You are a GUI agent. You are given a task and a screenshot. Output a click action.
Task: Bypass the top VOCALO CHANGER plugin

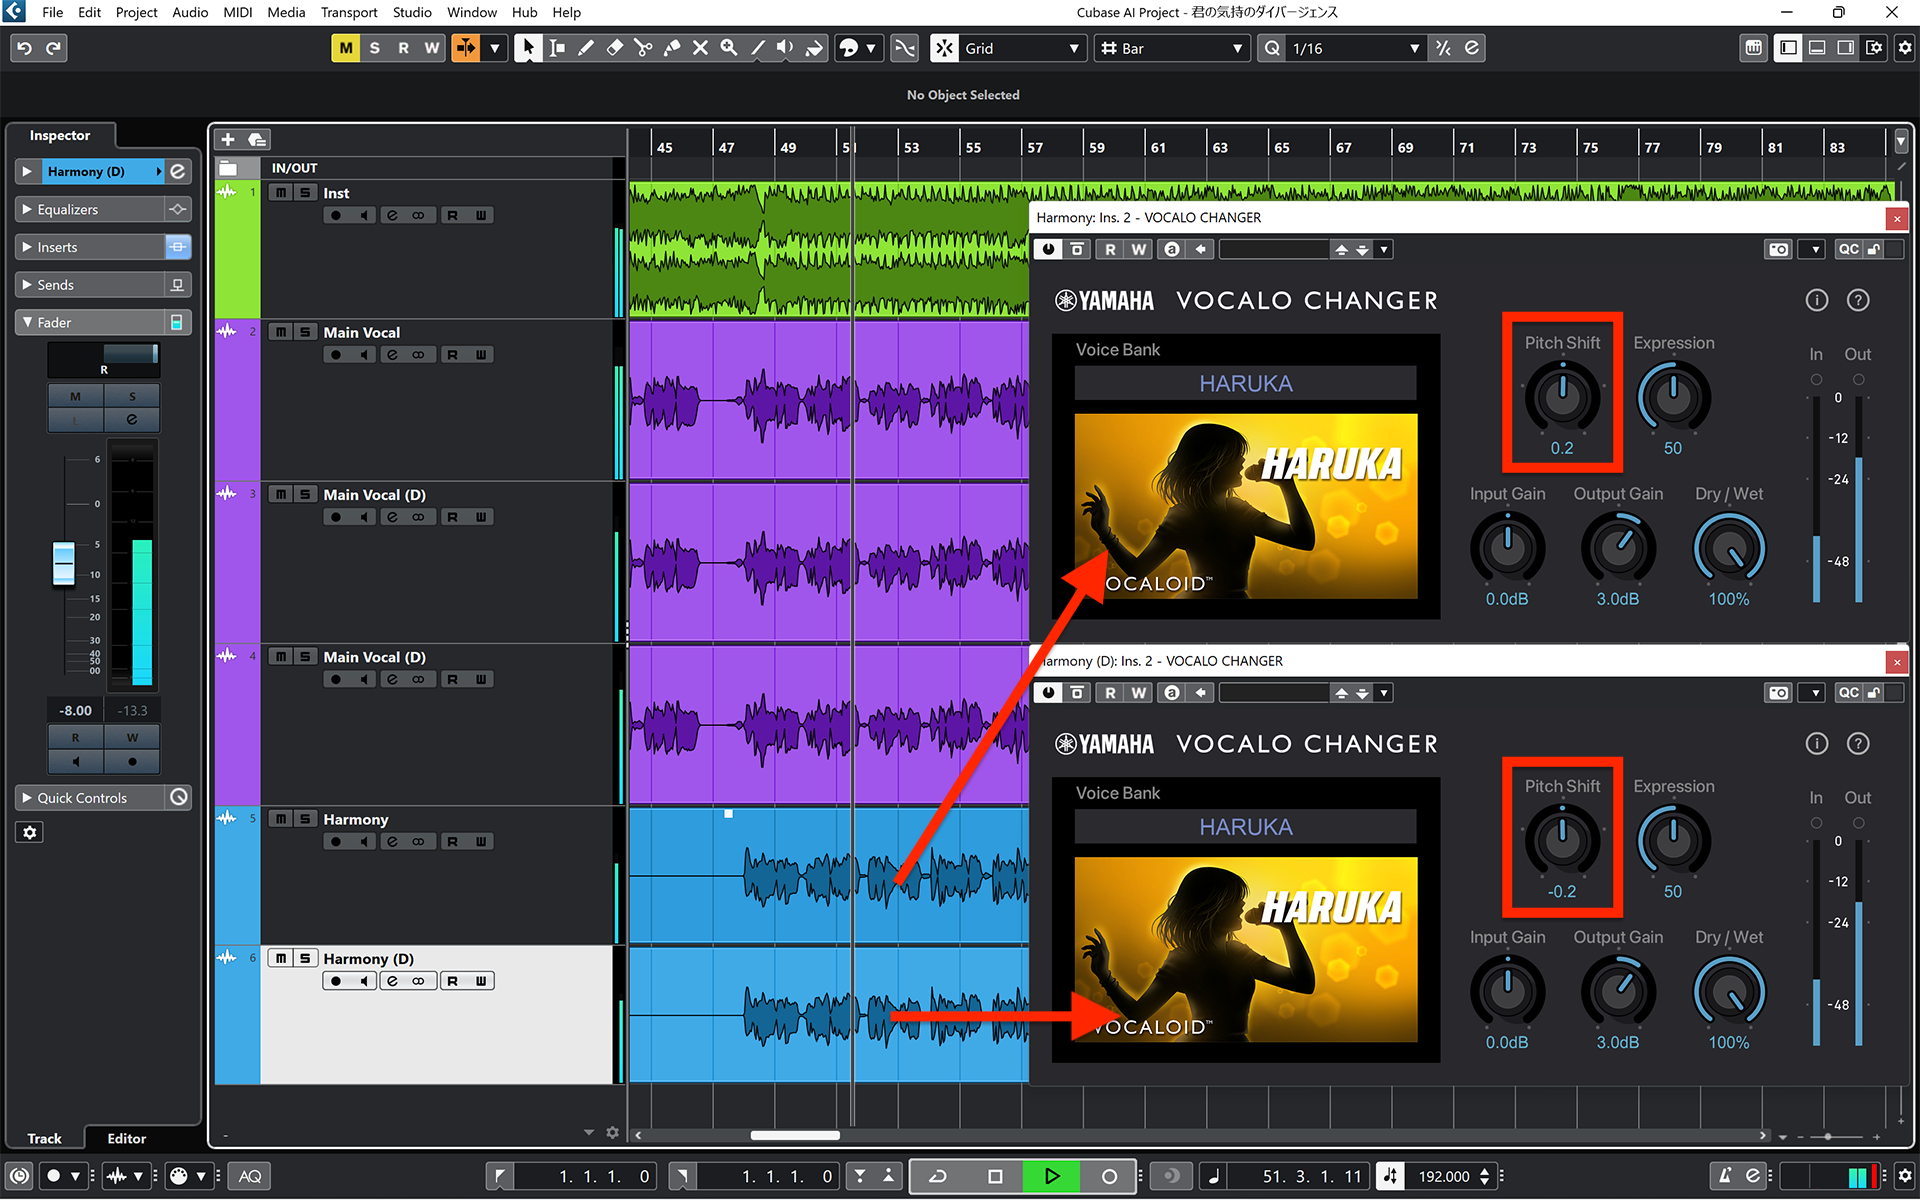pyautogui.click(x=1048, y=249)
